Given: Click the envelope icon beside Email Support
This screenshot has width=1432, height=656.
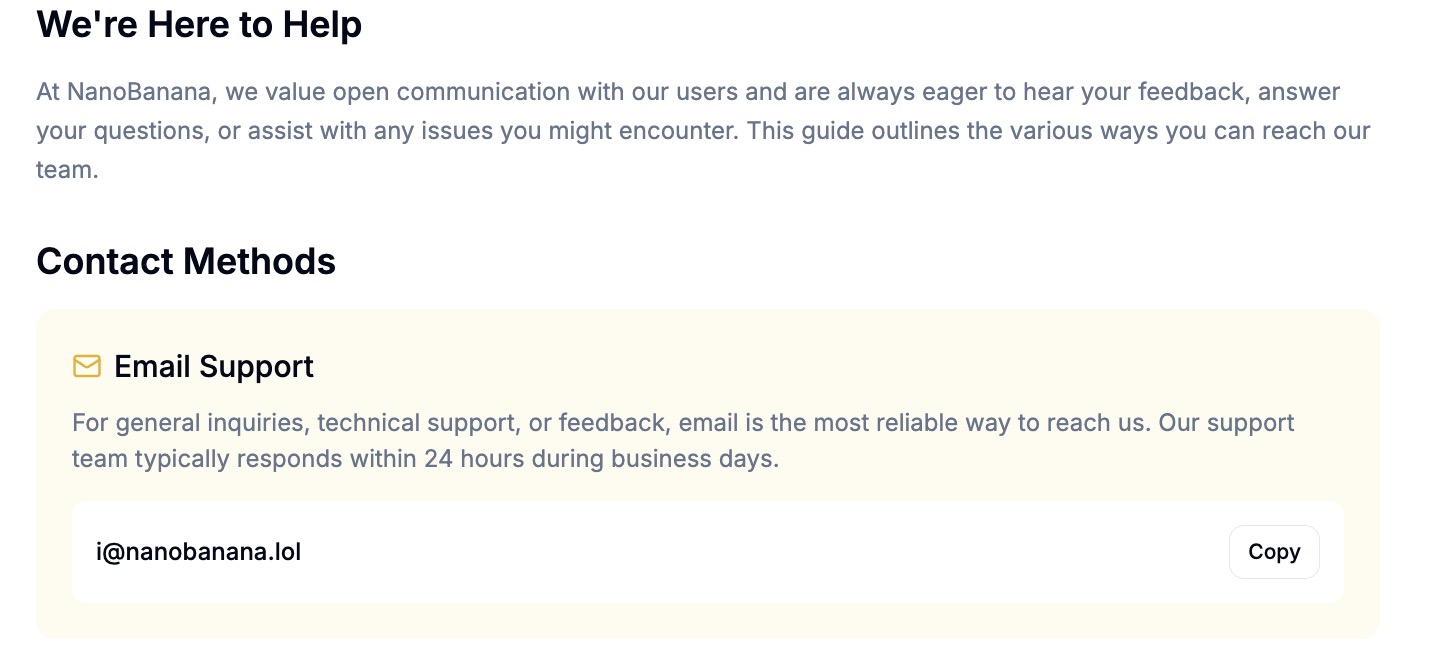Looking at the screenshot, I should click(x=87, y=367).
